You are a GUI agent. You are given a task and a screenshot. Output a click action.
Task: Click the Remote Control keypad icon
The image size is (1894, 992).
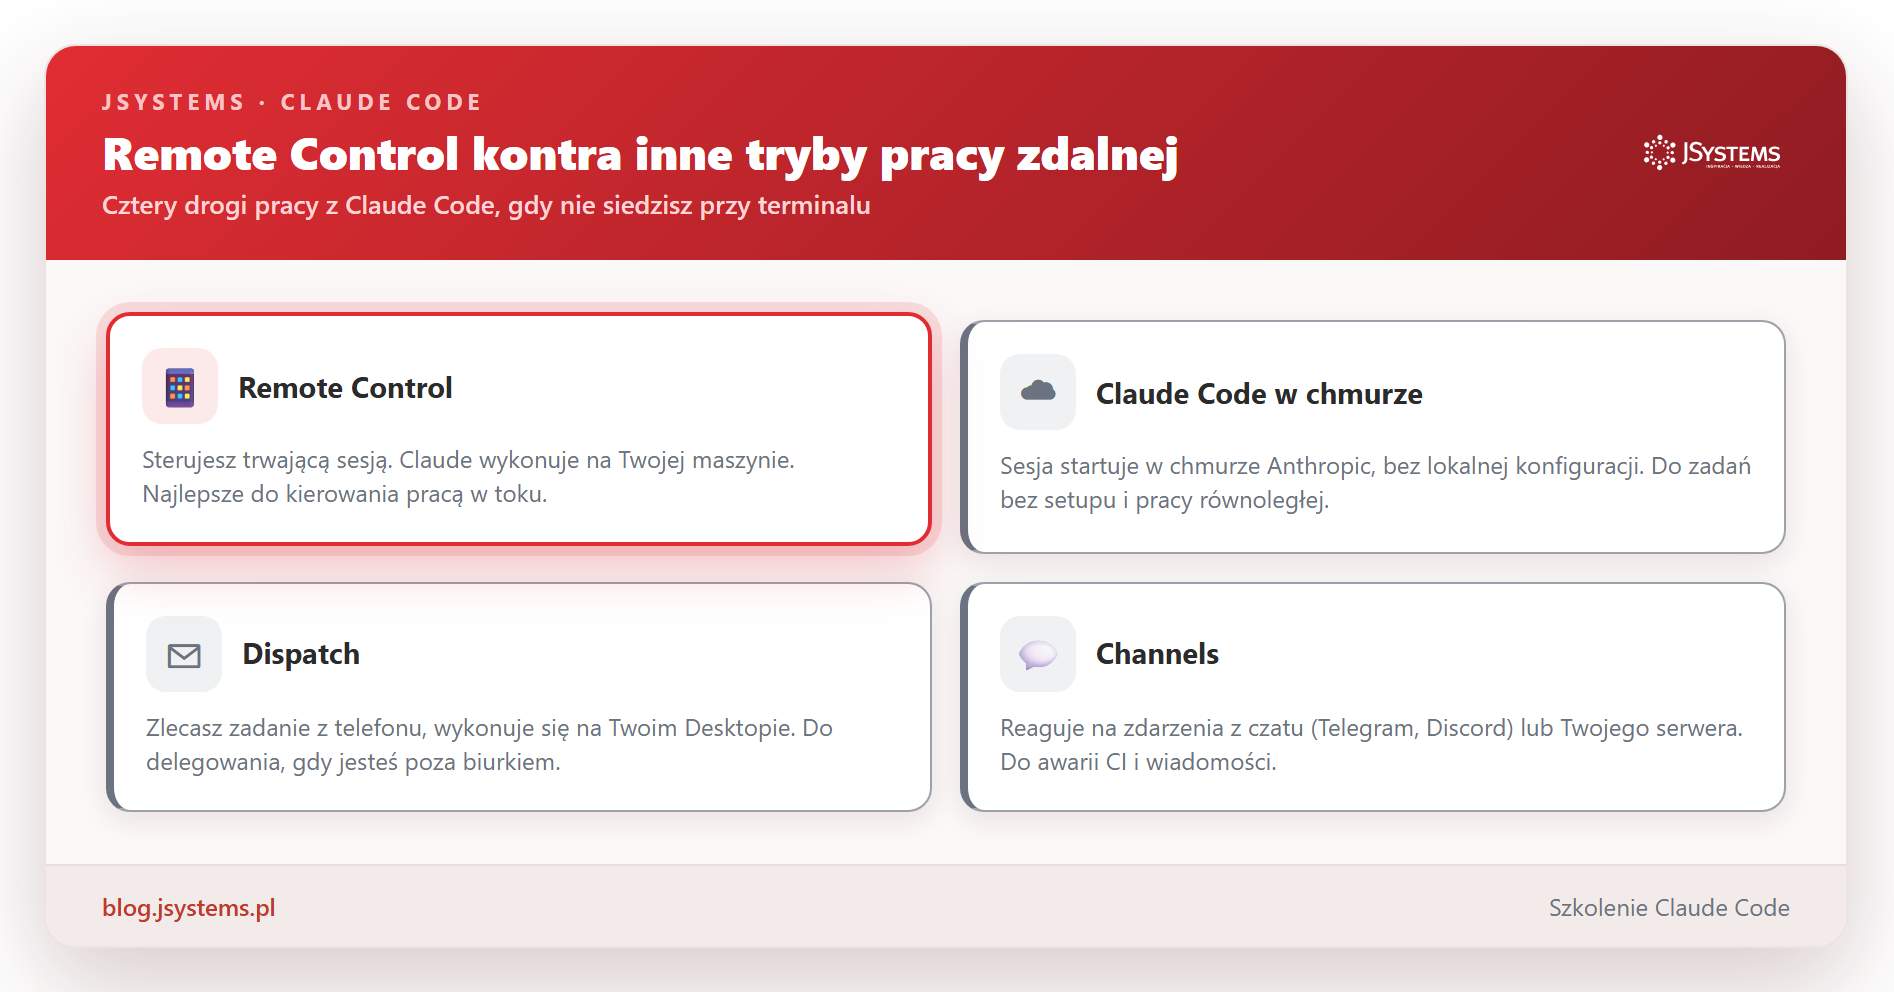pyautogui.click(x=180, y=387)
